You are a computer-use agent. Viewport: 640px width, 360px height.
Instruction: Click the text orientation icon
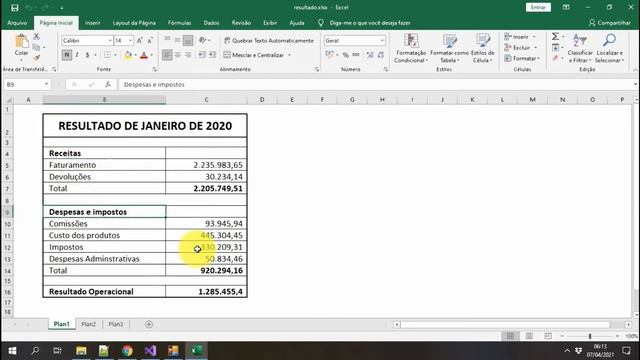click(x=203, y=40)
